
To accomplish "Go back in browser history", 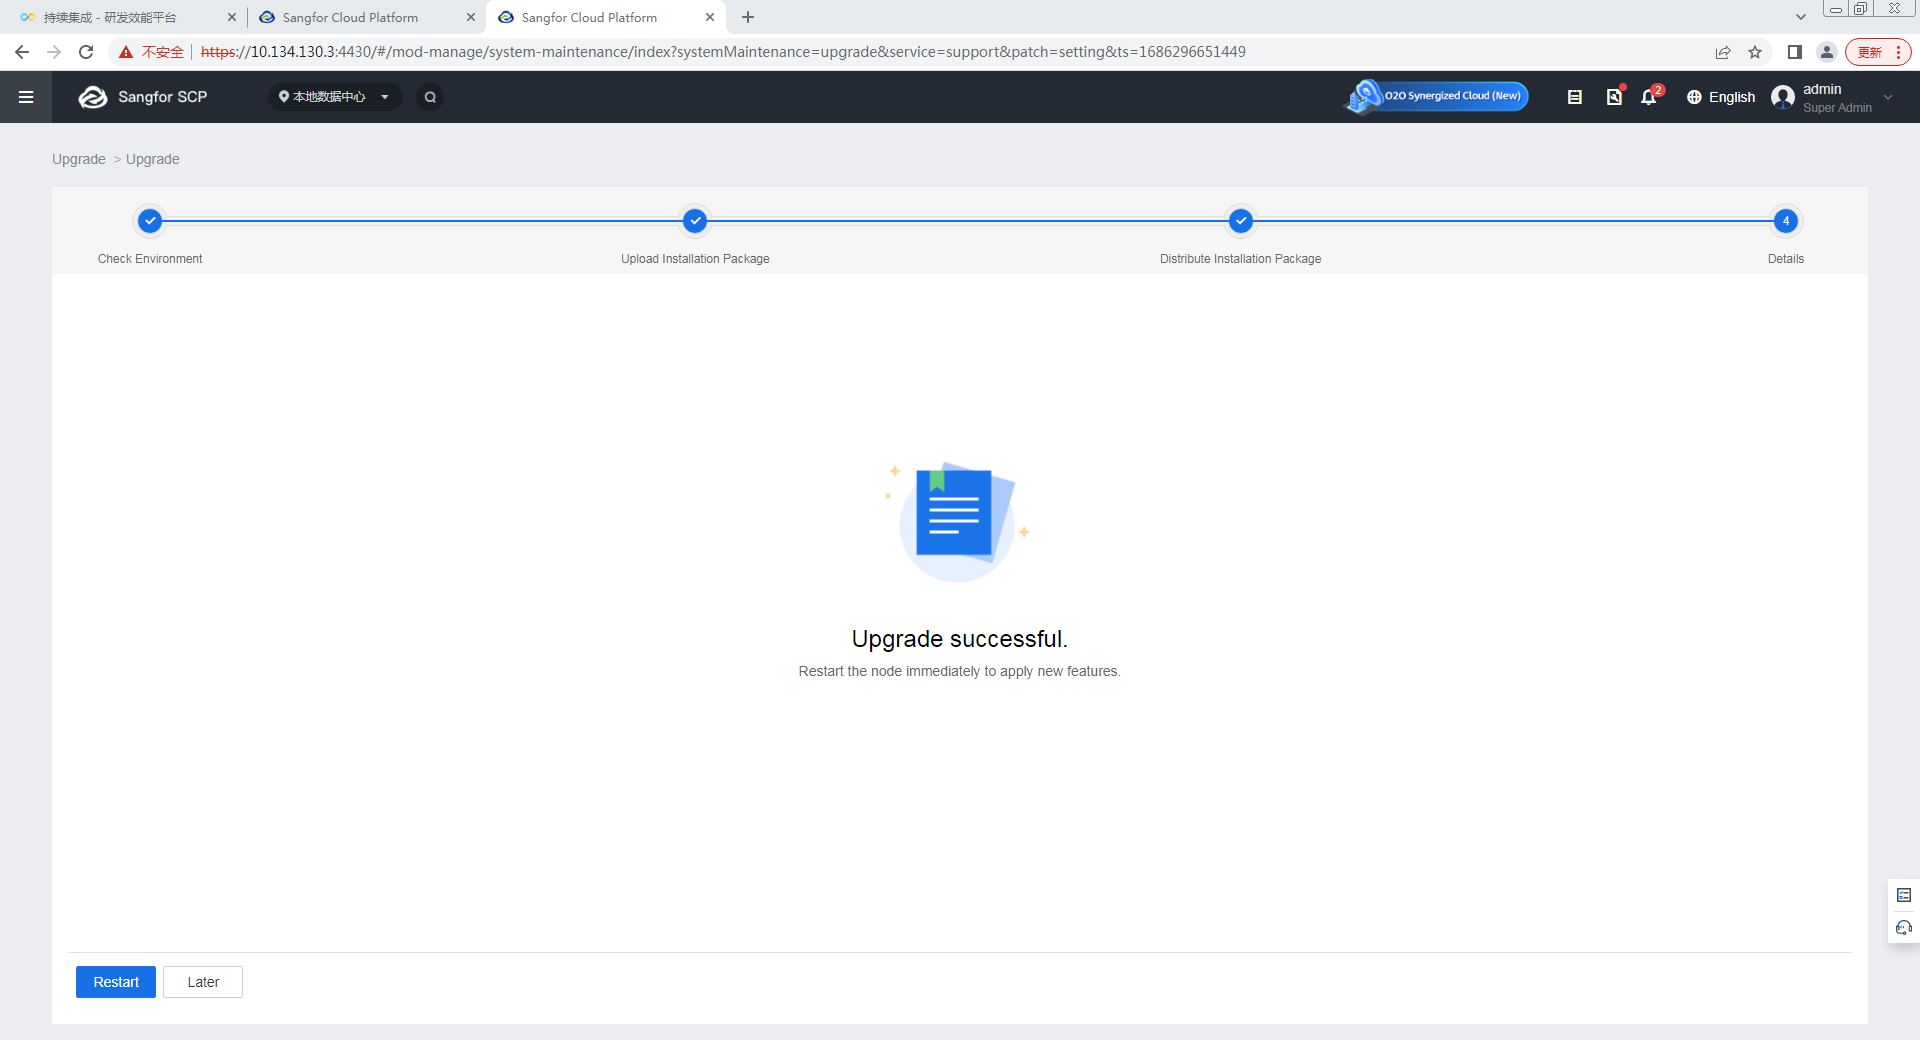I will pyautogui.click(x=22, y=52).
